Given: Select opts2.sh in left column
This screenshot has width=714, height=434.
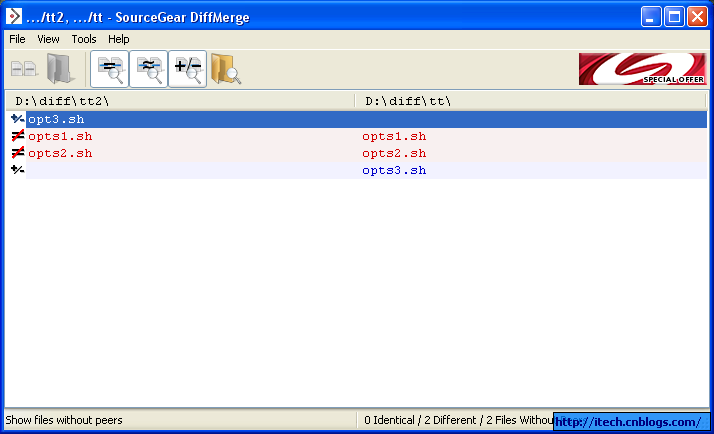Looking at the screenshot, I should coord(60,153).
